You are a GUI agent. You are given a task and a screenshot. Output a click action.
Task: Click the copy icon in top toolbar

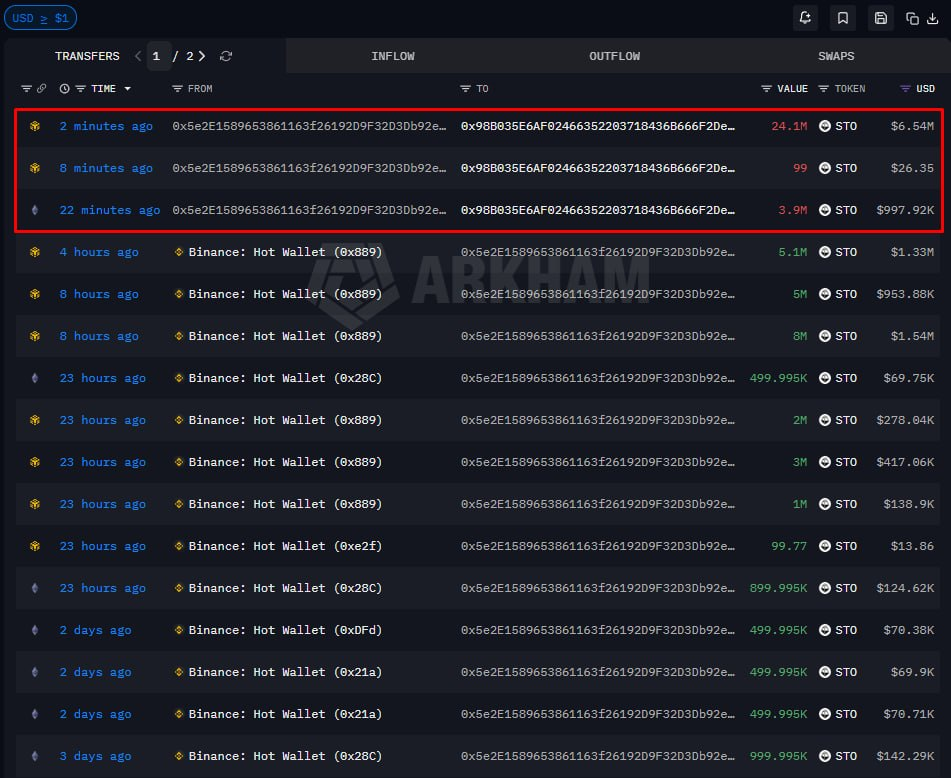point(912,18)
